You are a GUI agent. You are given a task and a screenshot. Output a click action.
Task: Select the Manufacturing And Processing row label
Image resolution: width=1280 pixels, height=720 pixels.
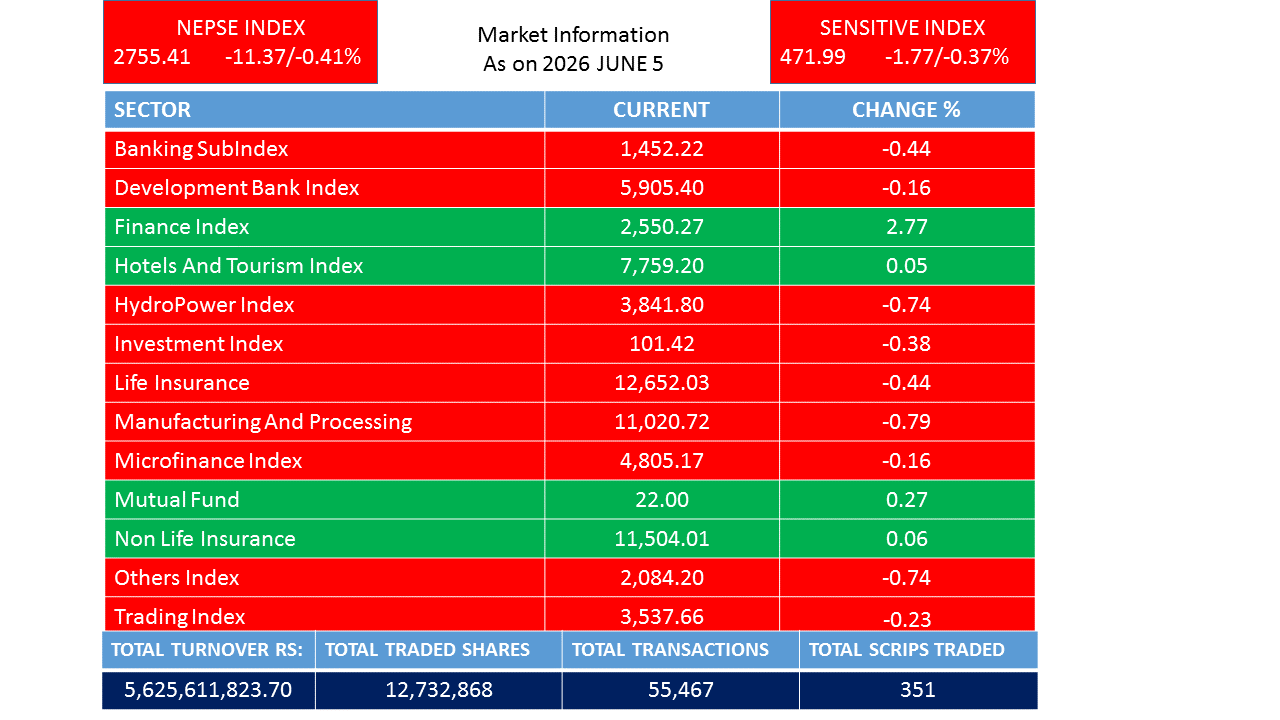click(x=263, y=422)
